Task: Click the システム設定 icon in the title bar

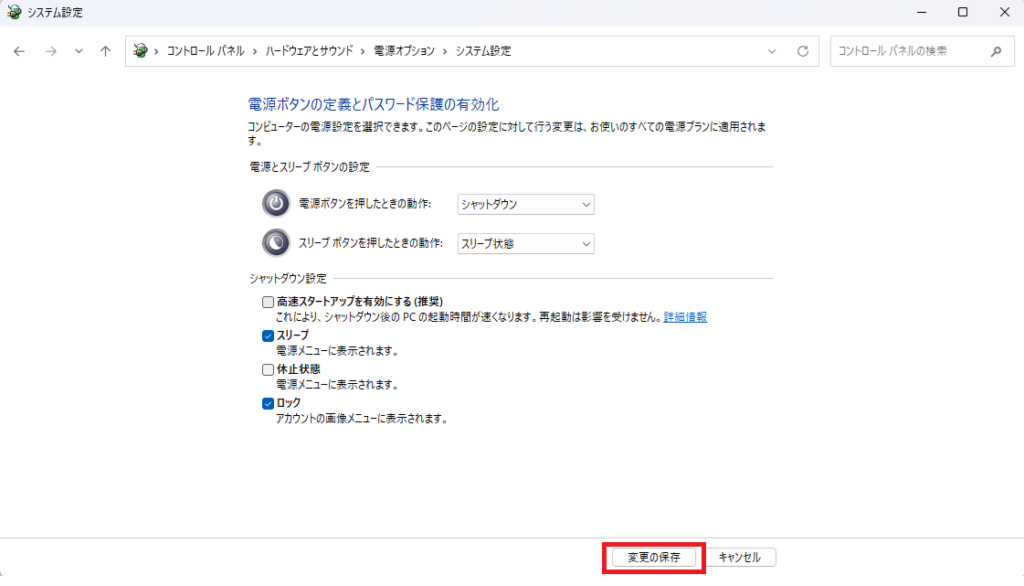Action: pos(14,12)
